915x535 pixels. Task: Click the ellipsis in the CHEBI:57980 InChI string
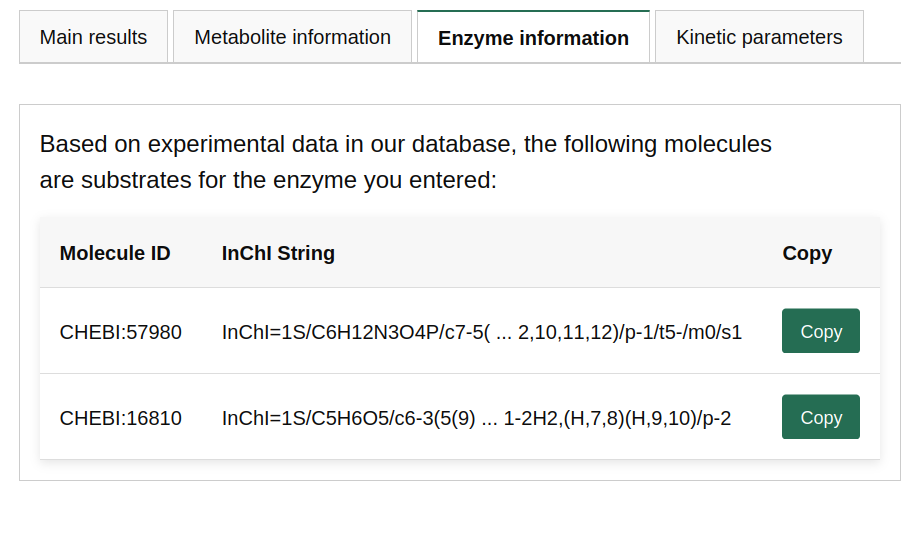pyautogui.click(x=504, y=332)
